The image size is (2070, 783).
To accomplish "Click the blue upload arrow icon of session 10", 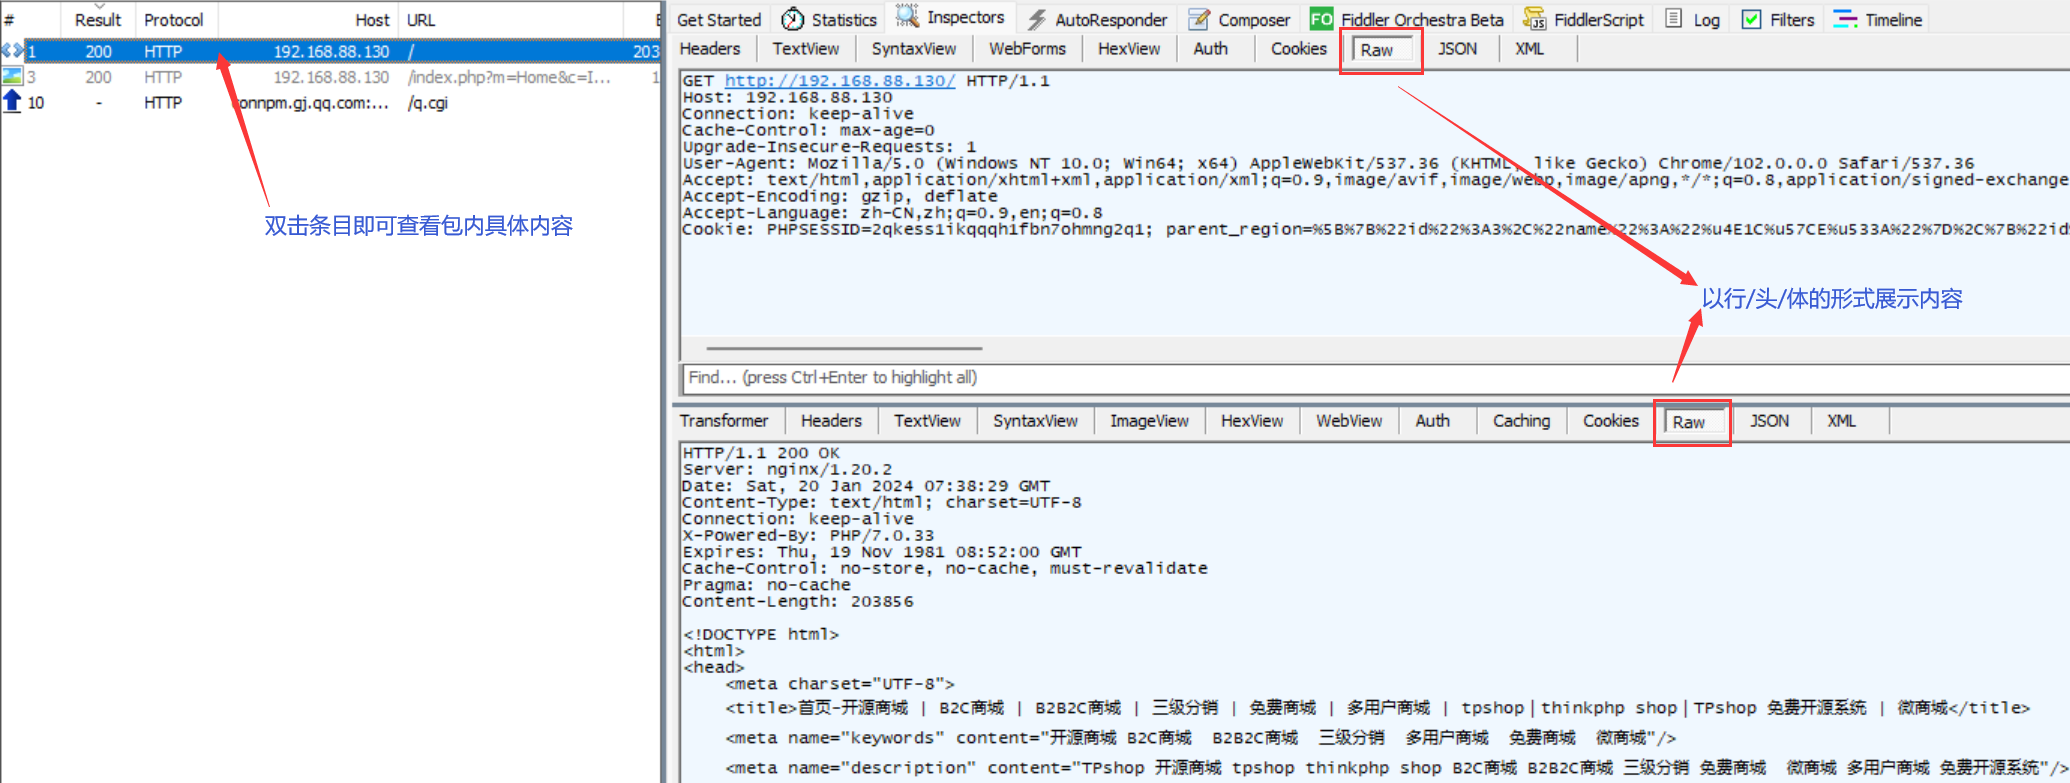I will click(12, 101).
